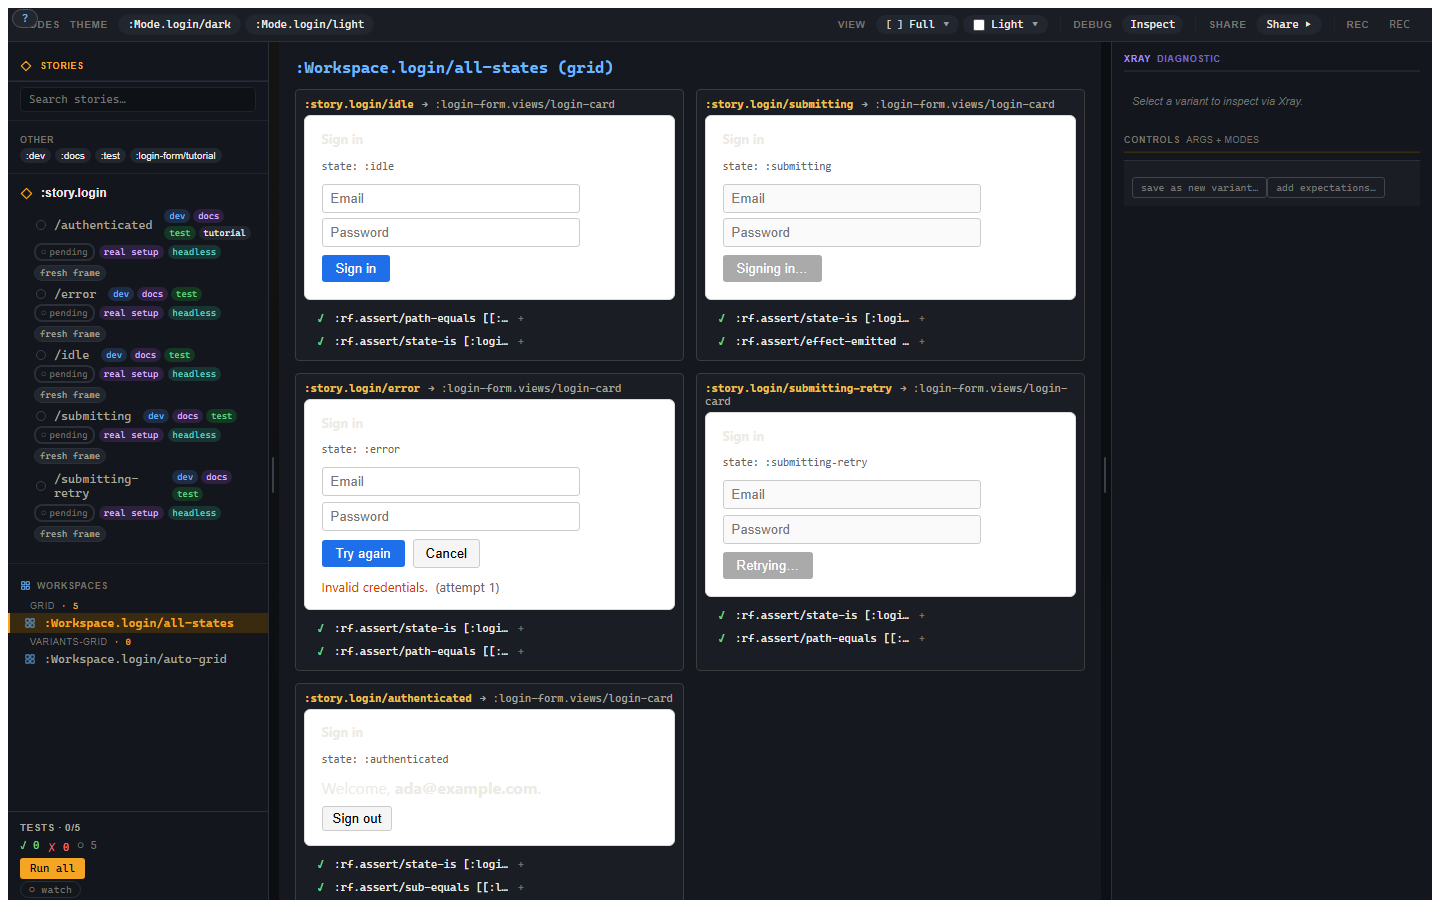Click grid icon of Workspace.login/auto-grid
Screen dimensions: 1440x900
point(30,659)
